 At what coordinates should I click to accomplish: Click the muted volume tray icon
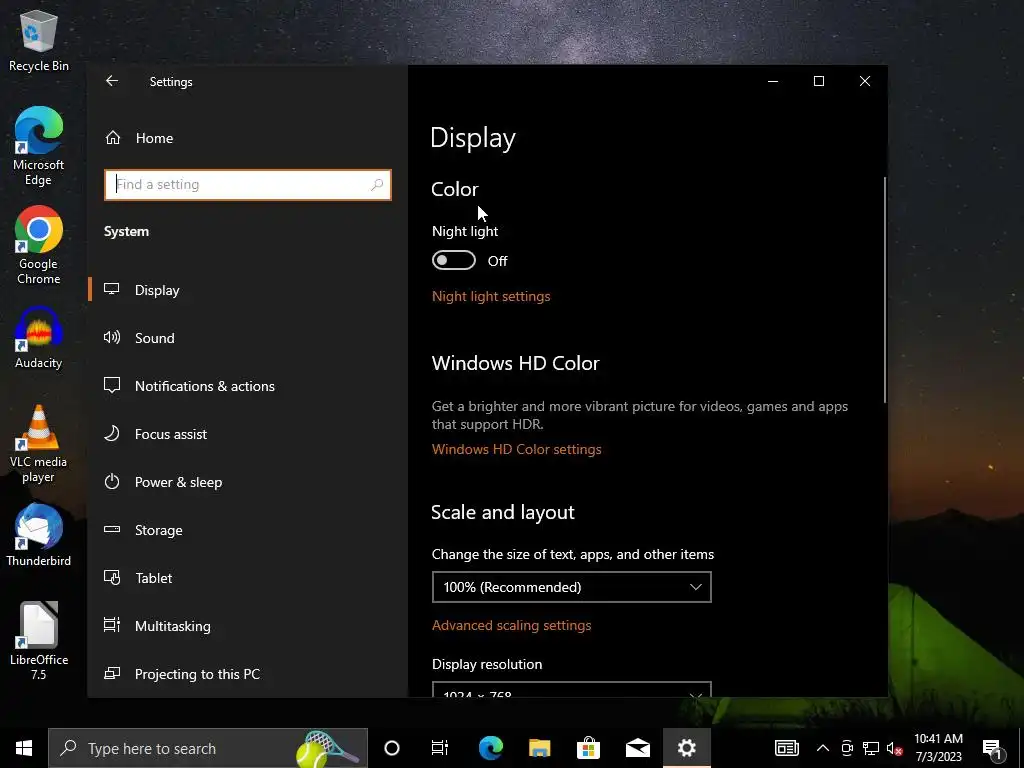894,748
